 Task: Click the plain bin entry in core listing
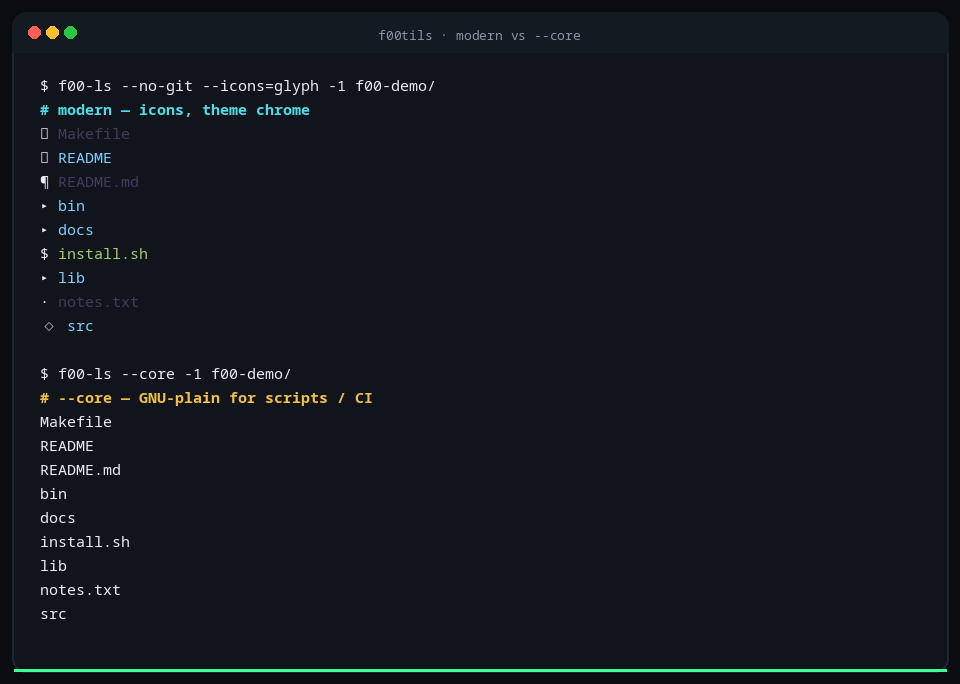pyautogui.click(x=53, y=494)
